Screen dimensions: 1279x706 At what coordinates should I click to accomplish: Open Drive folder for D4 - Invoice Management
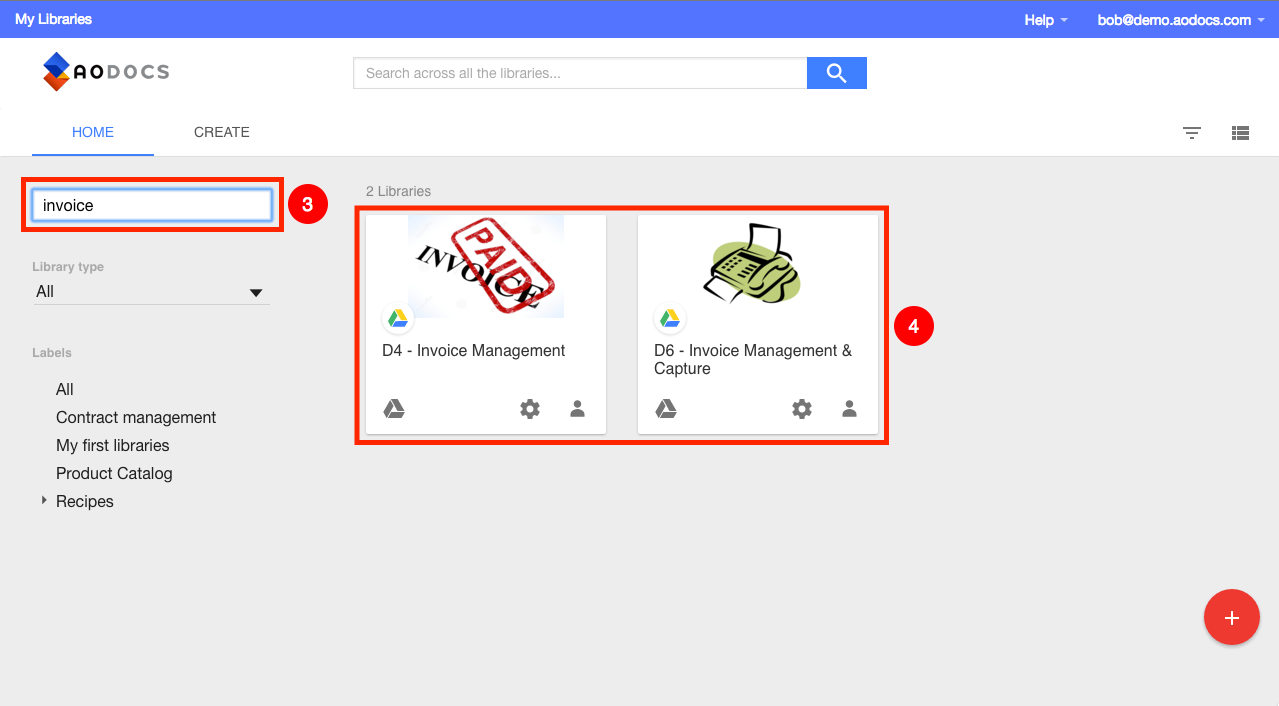coord(394,408)
